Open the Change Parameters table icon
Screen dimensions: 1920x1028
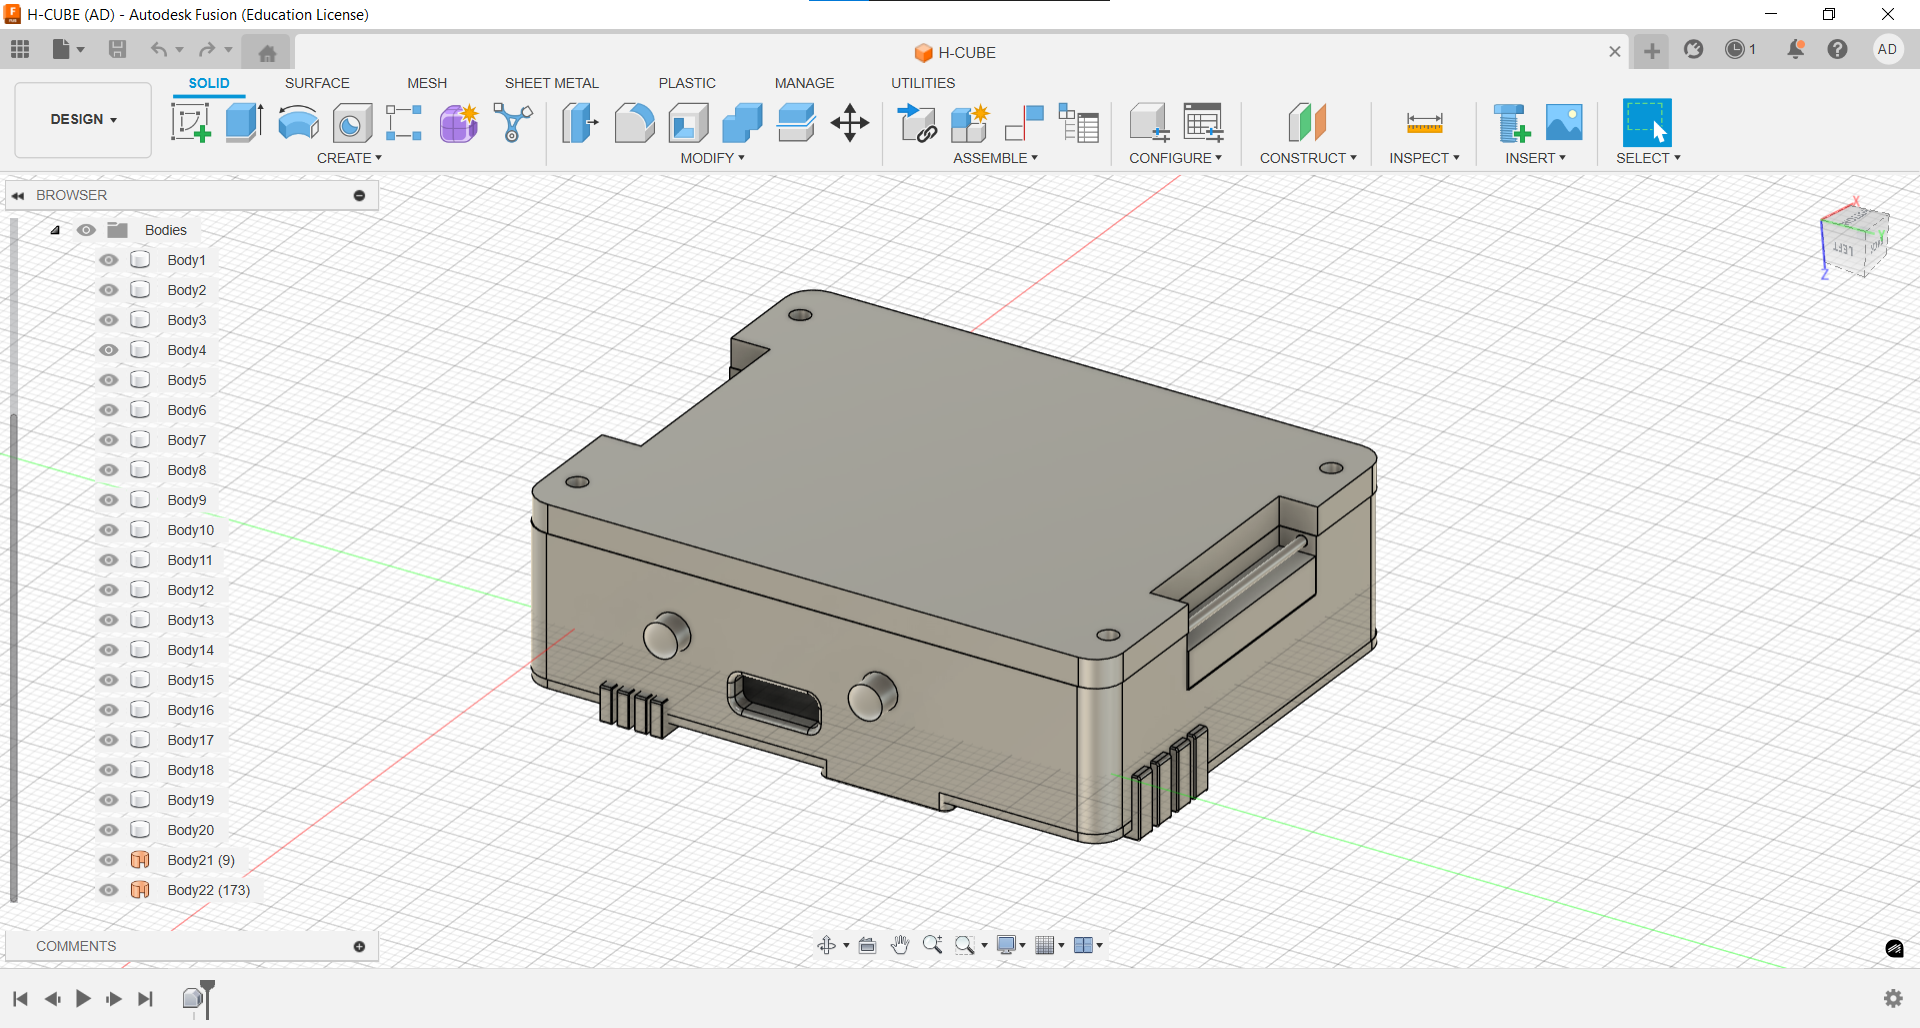click(1203, 123)
